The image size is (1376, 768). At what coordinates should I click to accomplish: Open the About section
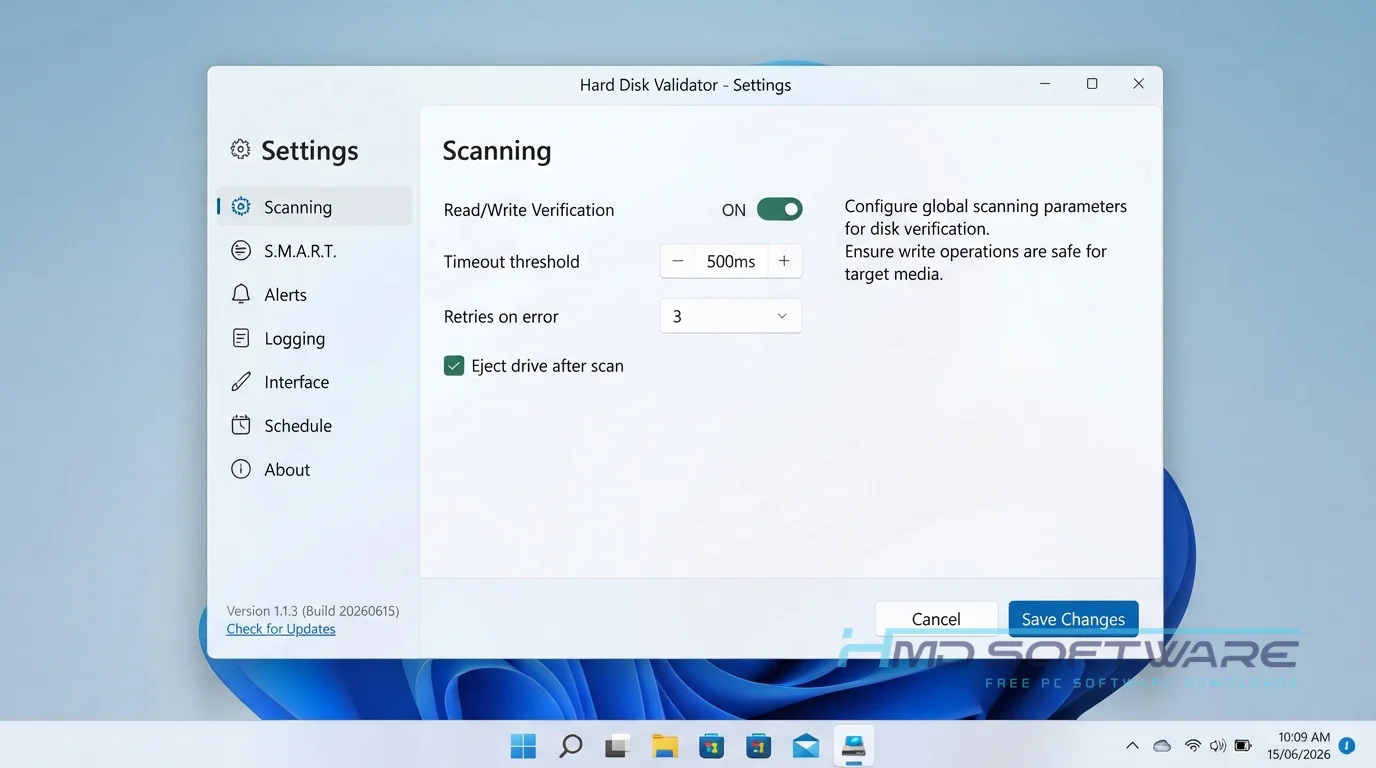314,469
